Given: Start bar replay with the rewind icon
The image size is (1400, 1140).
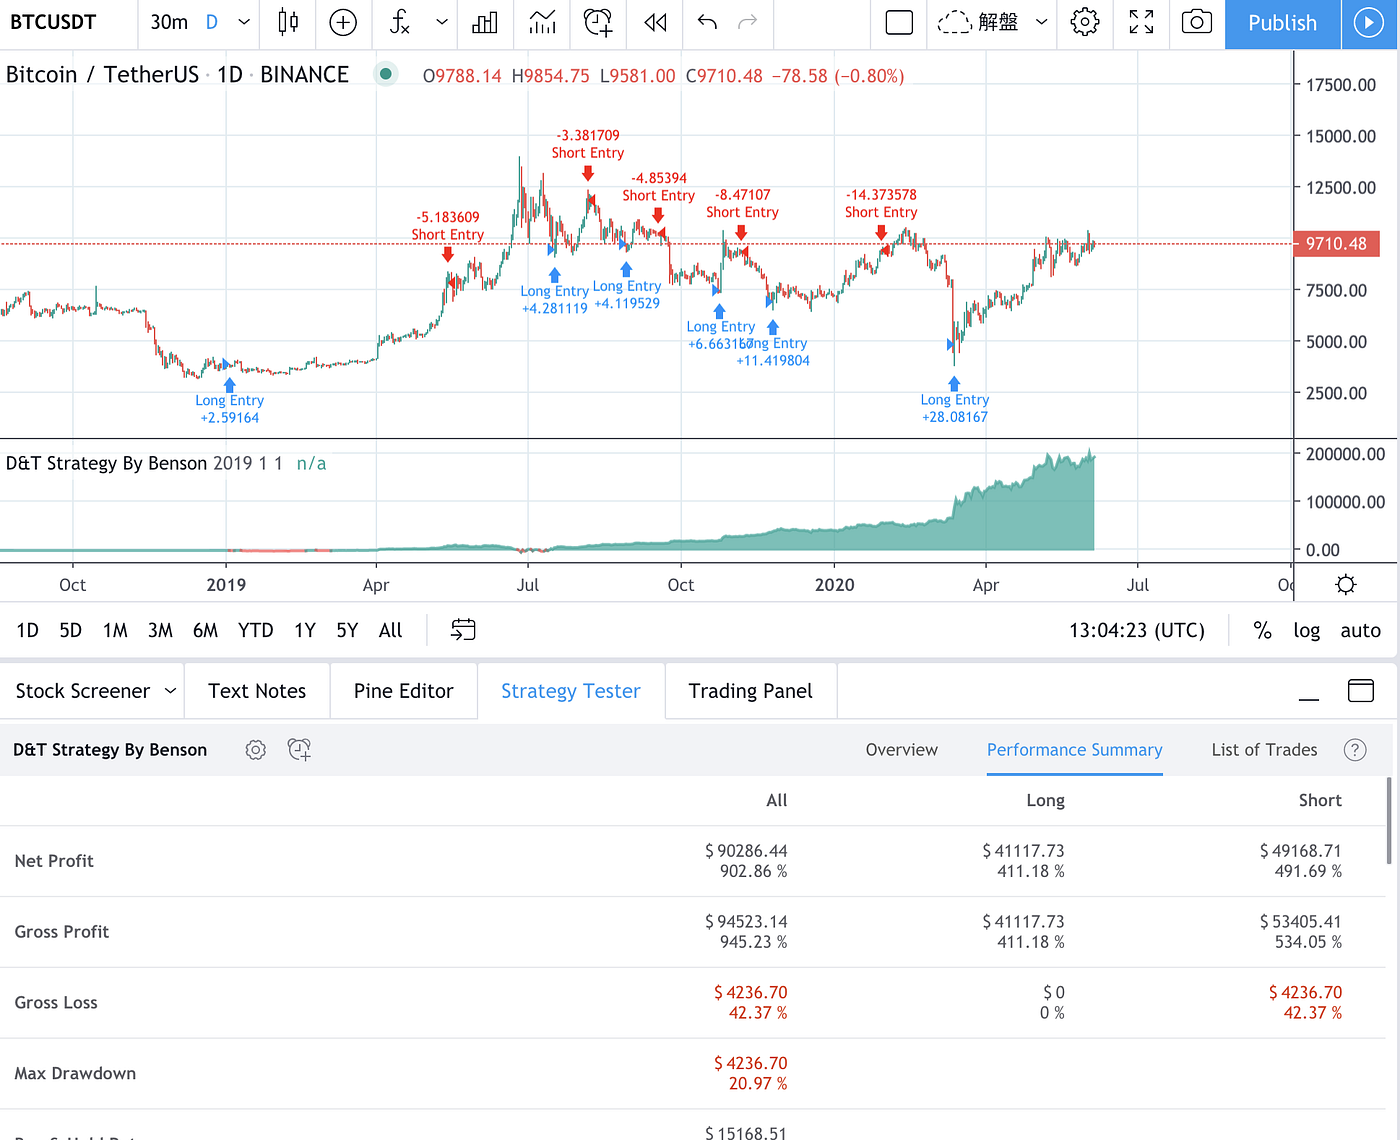Looking at the screenshot, I should (655, 22).
